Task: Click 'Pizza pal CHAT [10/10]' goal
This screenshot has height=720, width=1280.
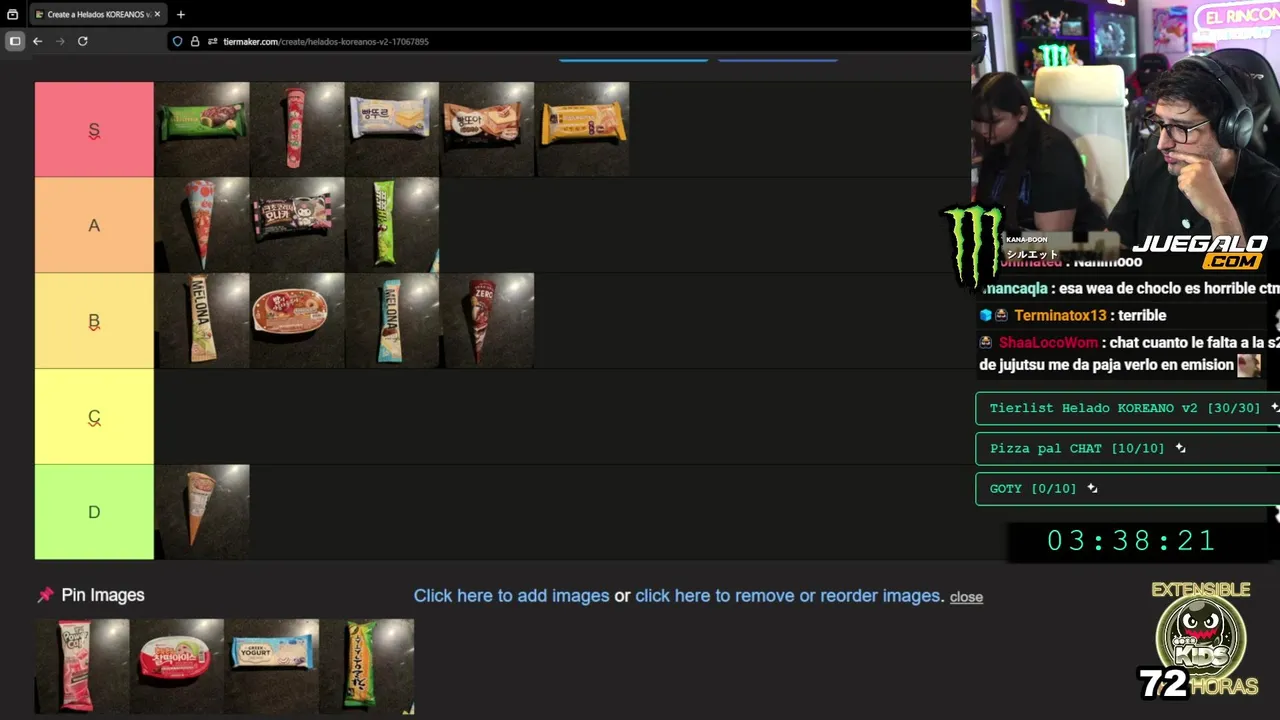Action: [x=1127, y=448]
